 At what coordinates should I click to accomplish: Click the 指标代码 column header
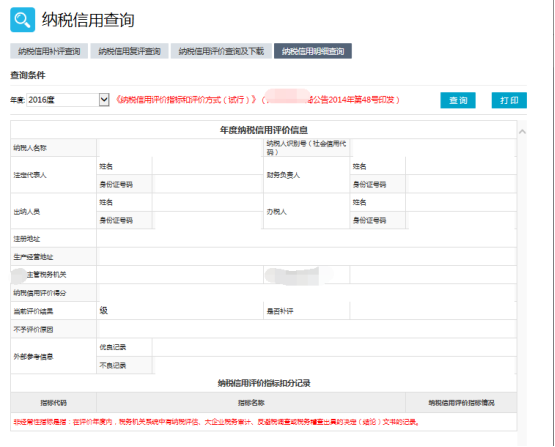[53, 402]
